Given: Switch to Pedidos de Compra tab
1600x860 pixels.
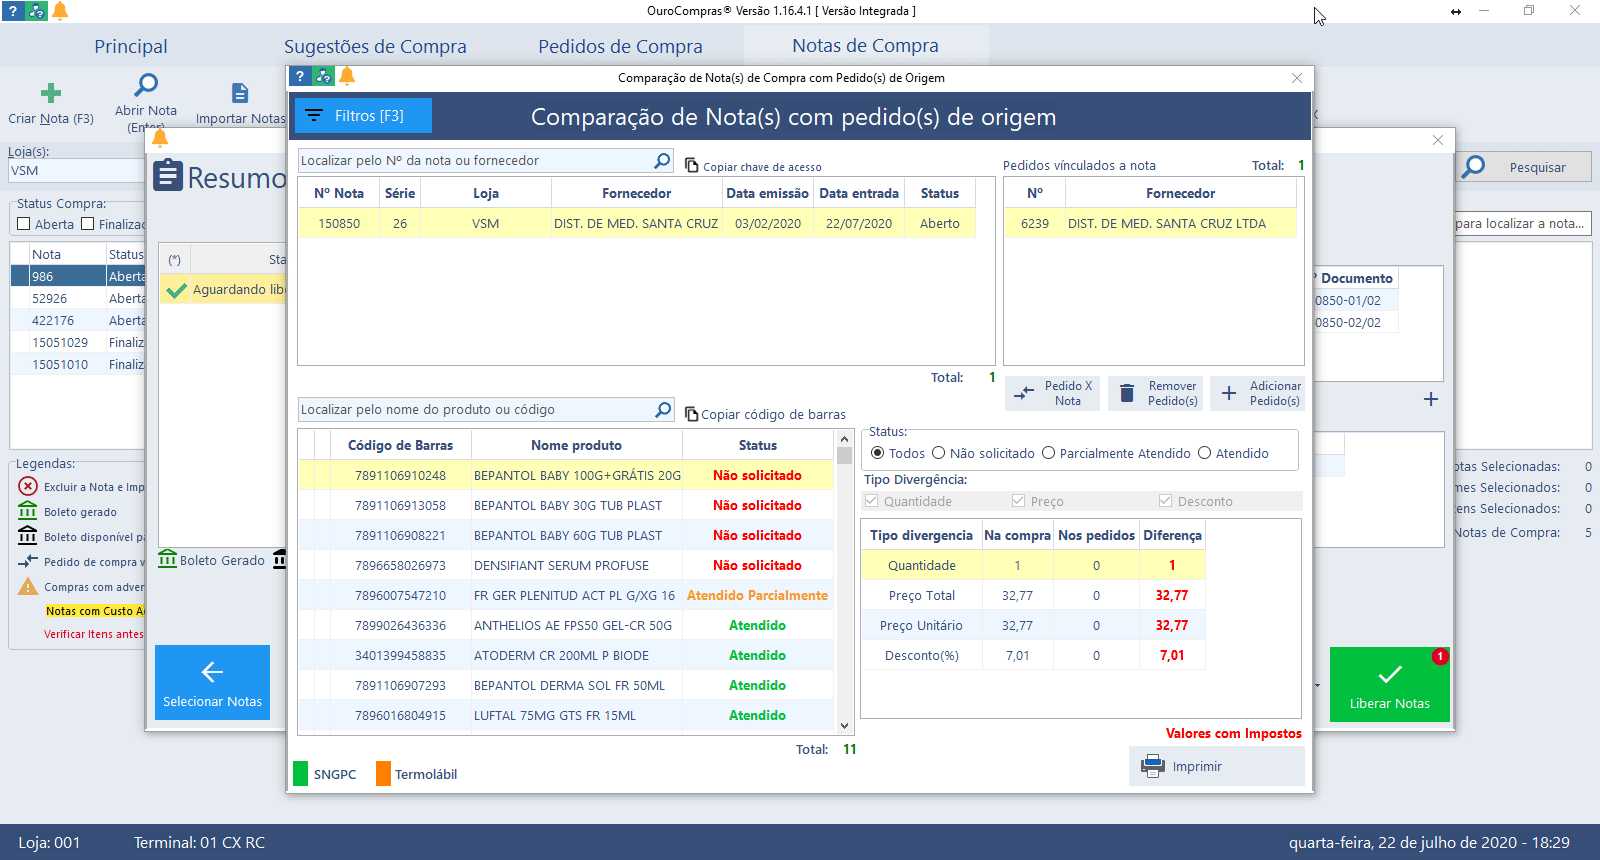Looking at the screenshot, I should pos(620,47).
